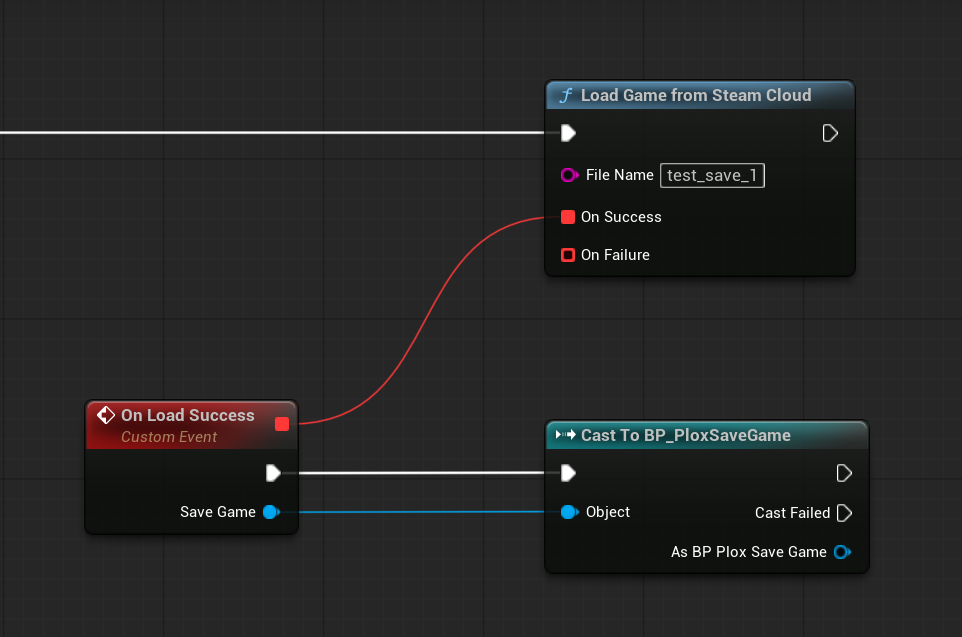
Task: Click the Object input pin on cast node
Action: pyautogui.click(x=569, y=512)
